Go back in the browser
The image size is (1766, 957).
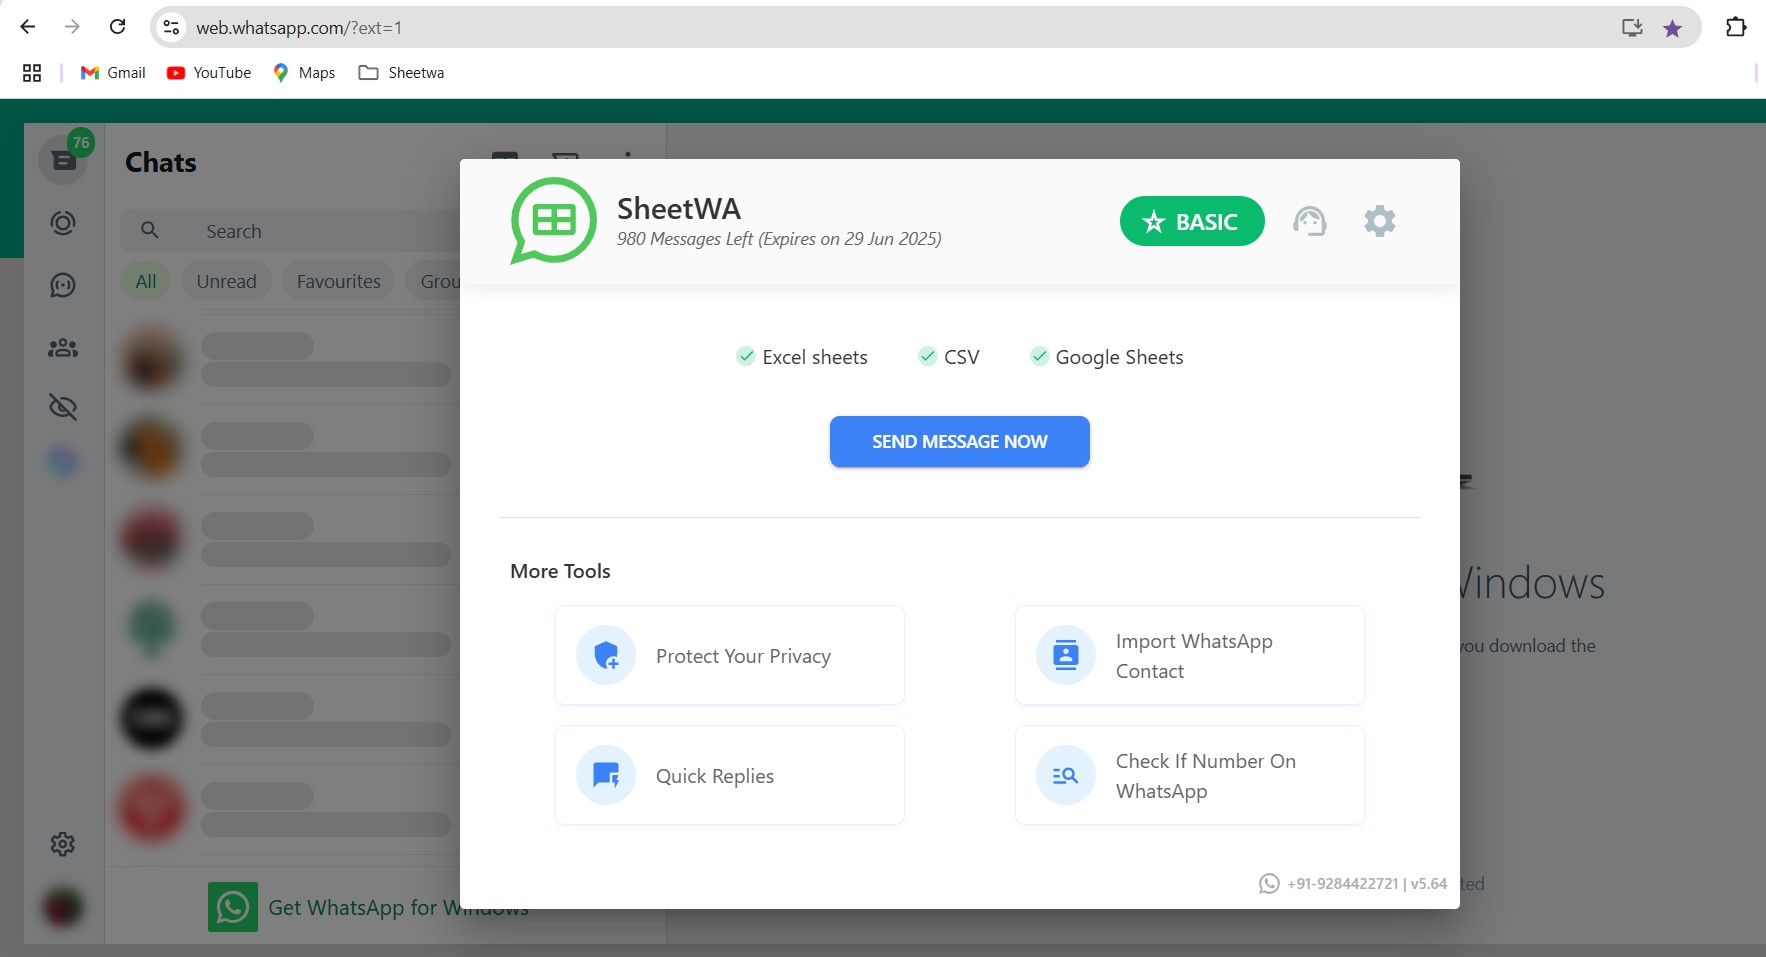point(28,27)
